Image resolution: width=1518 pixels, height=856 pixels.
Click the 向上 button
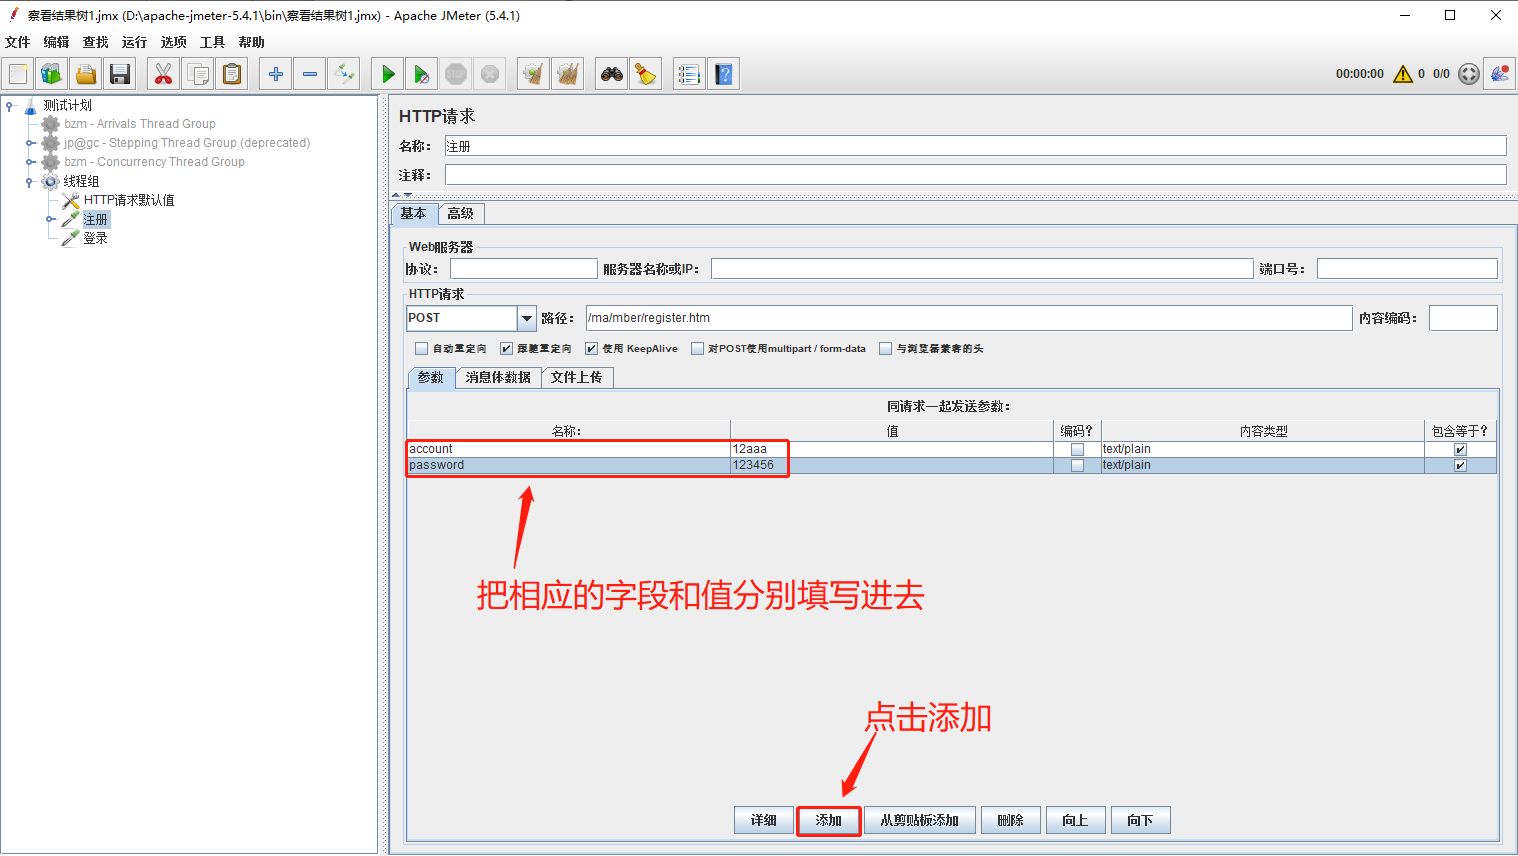coord(1076,820)
